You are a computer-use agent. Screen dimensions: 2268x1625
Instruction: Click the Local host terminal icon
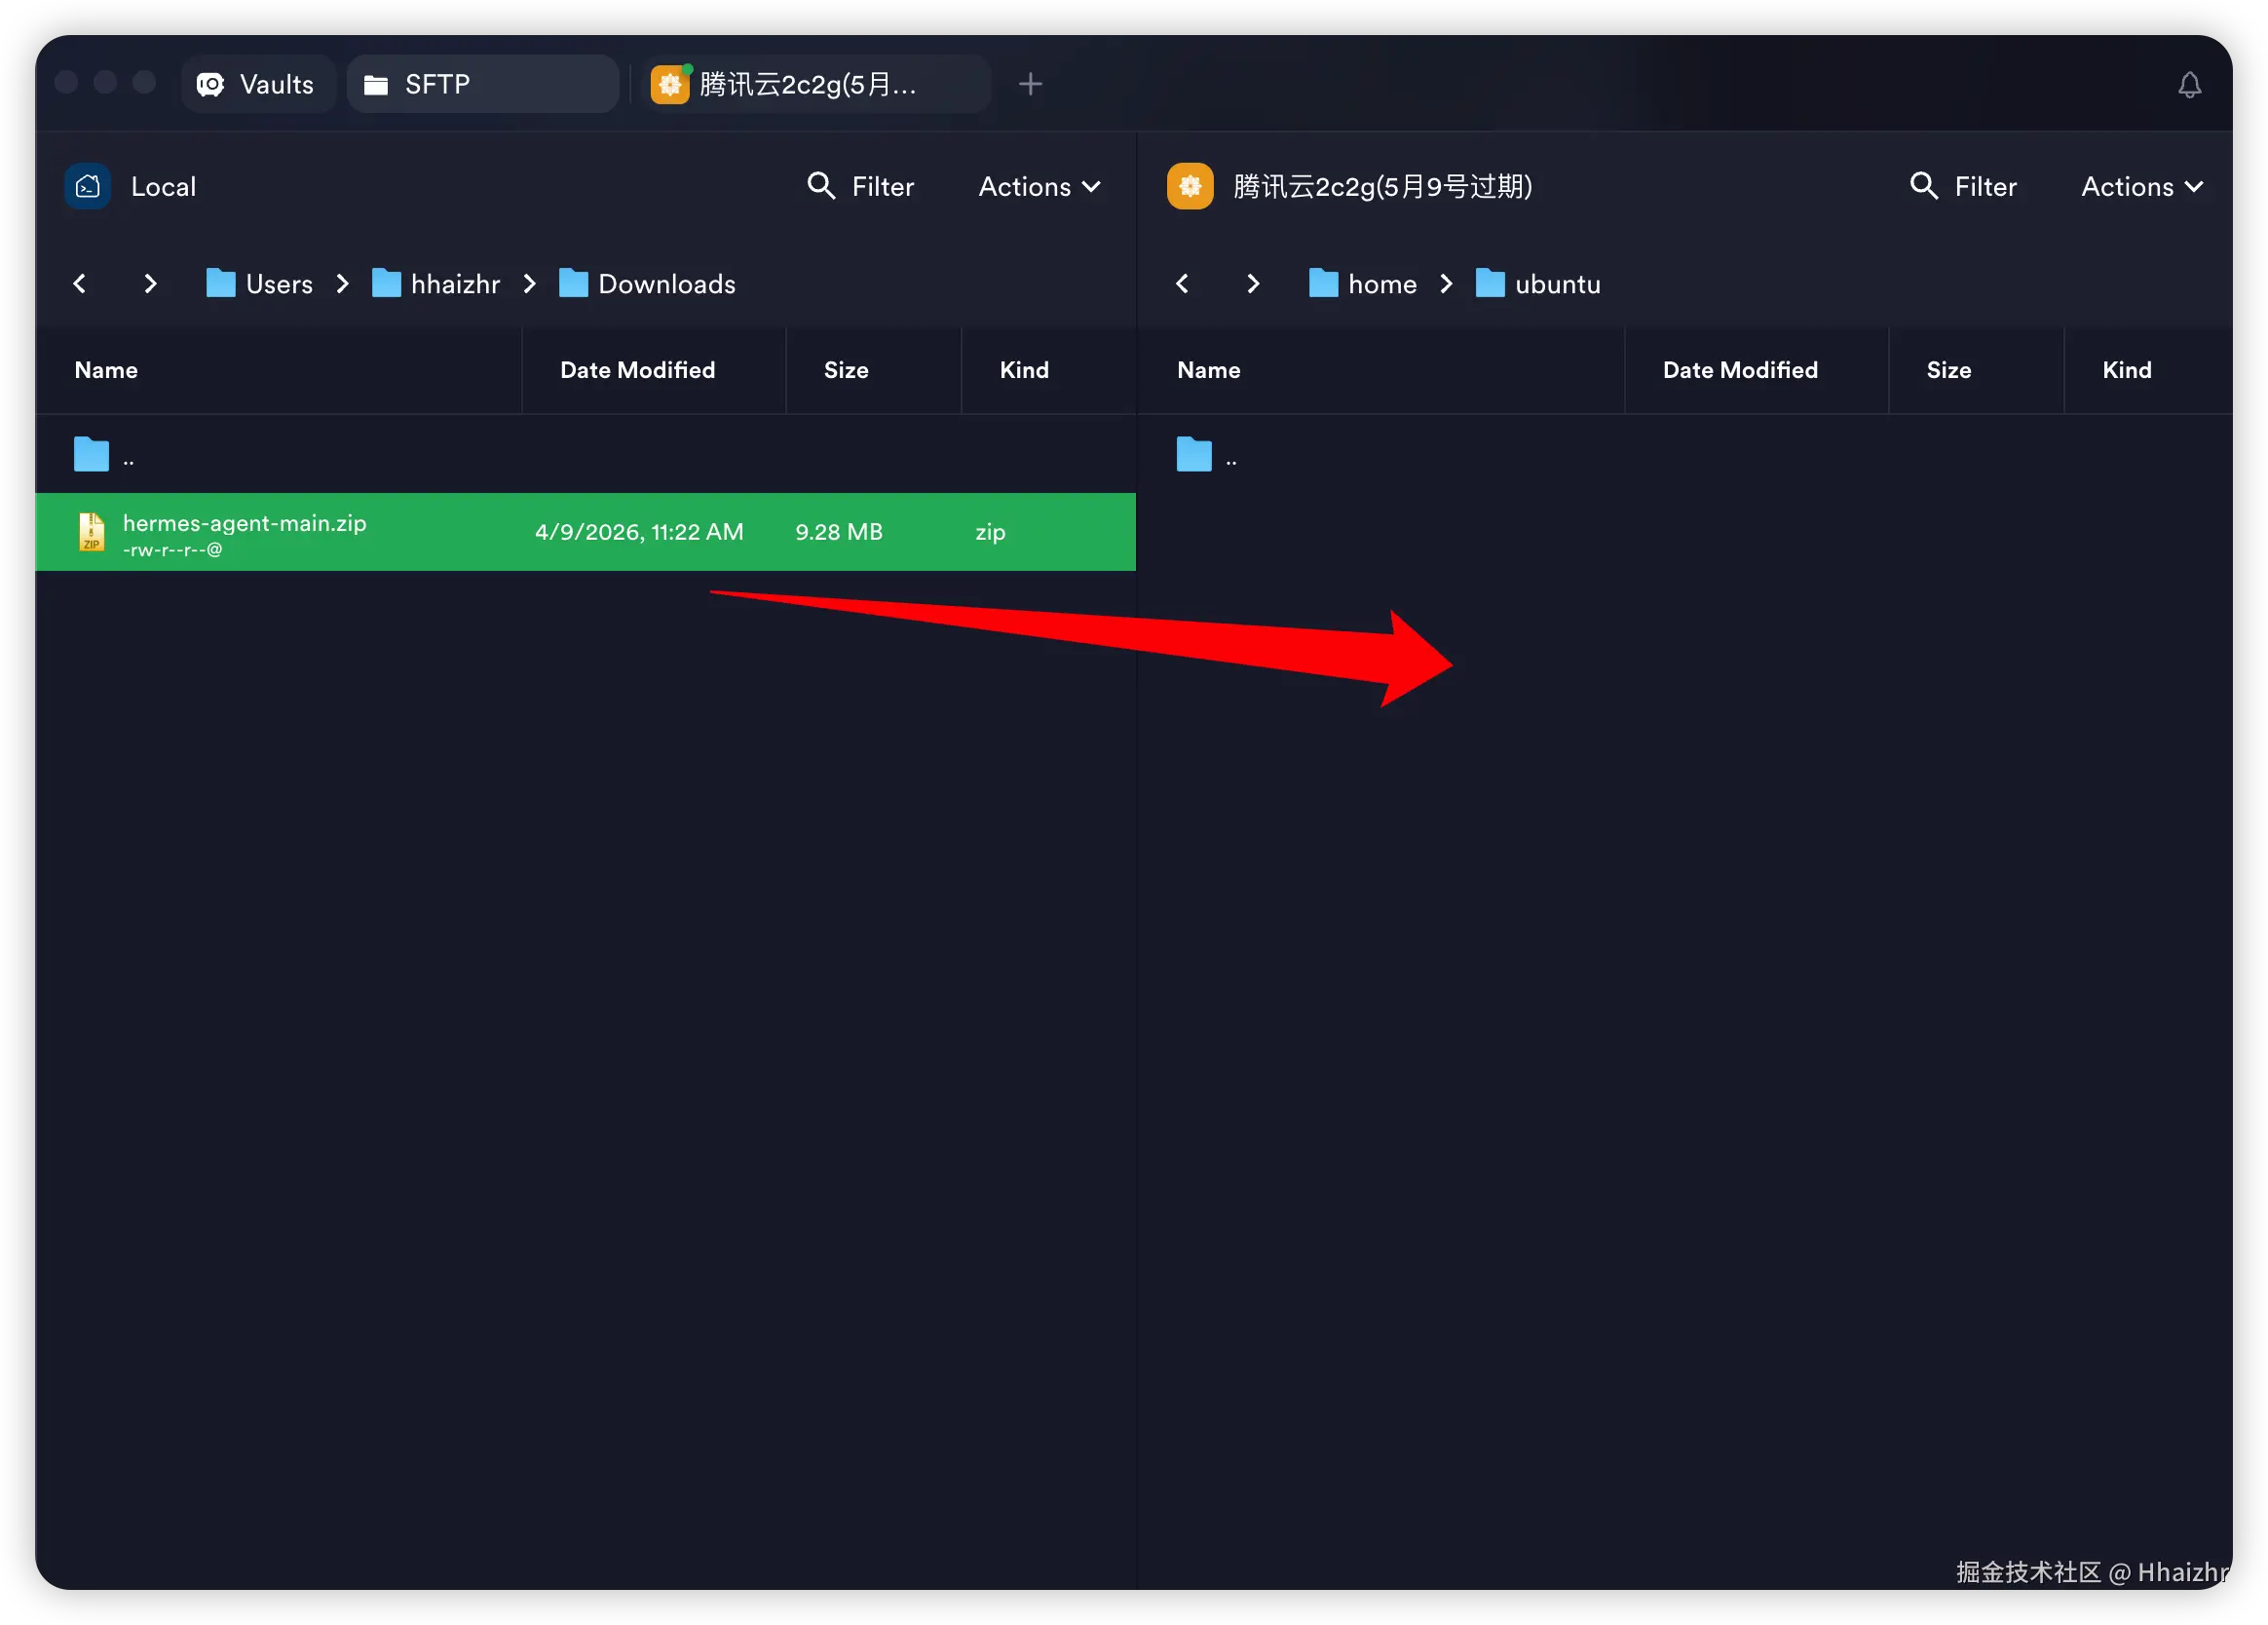point(88,186)
